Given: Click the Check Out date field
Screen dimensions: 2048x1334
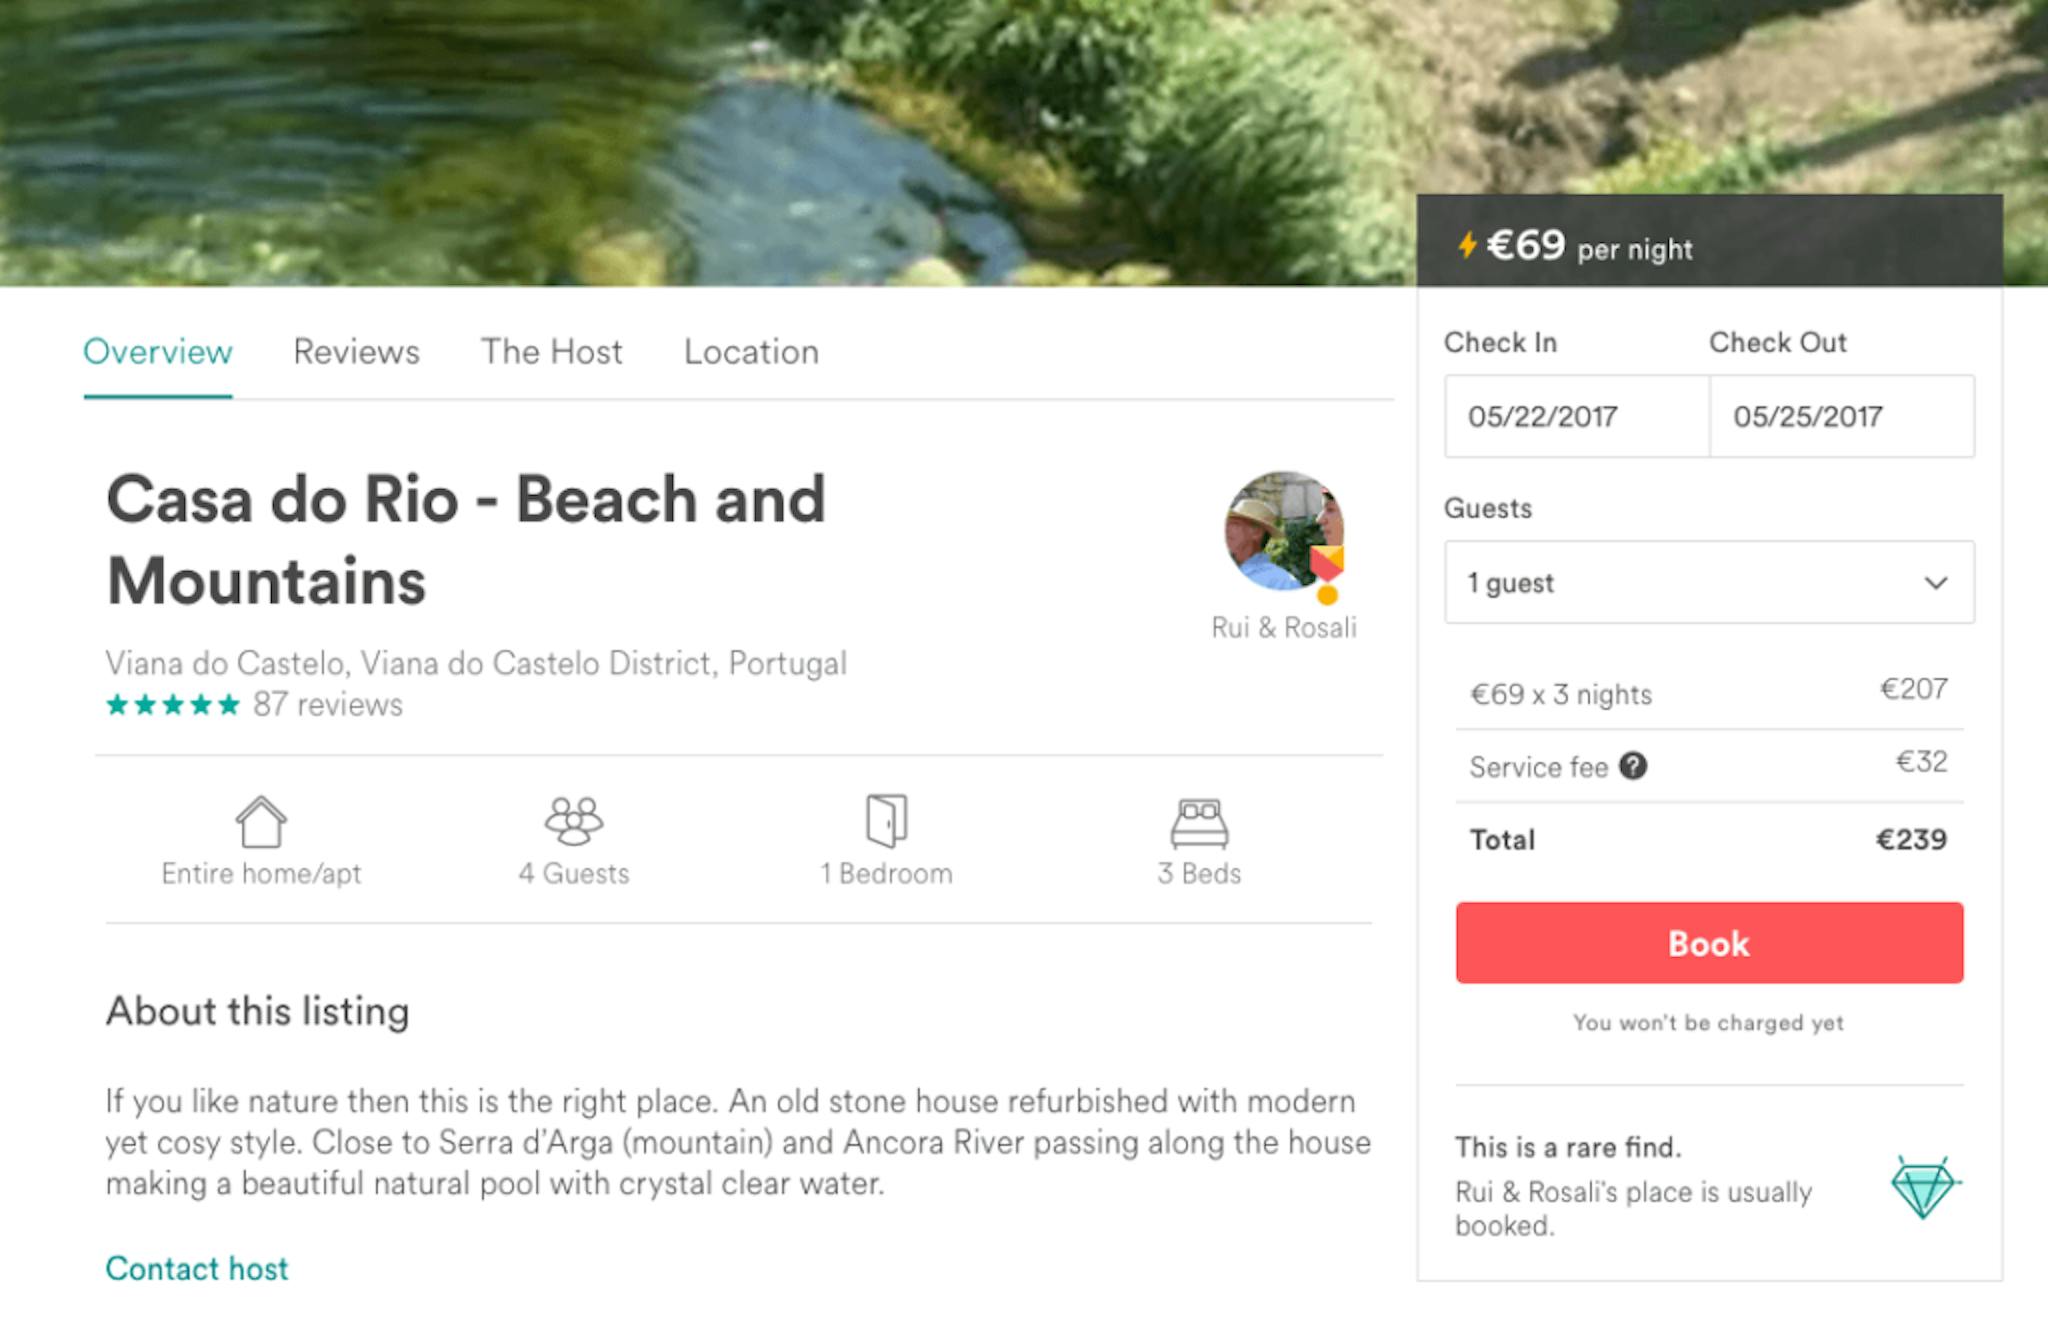Looking at the screenshot, I should pyautogui.click(x=1842, y=417).
